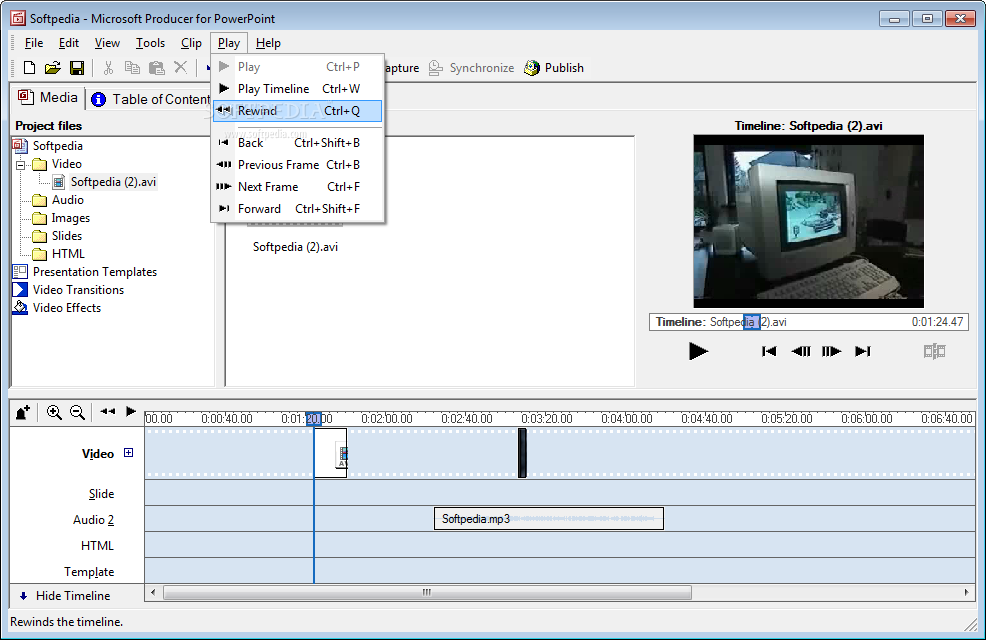Click the timeline wizard icon
Viewport: 986px width, 640px height.
coord(23,412)
